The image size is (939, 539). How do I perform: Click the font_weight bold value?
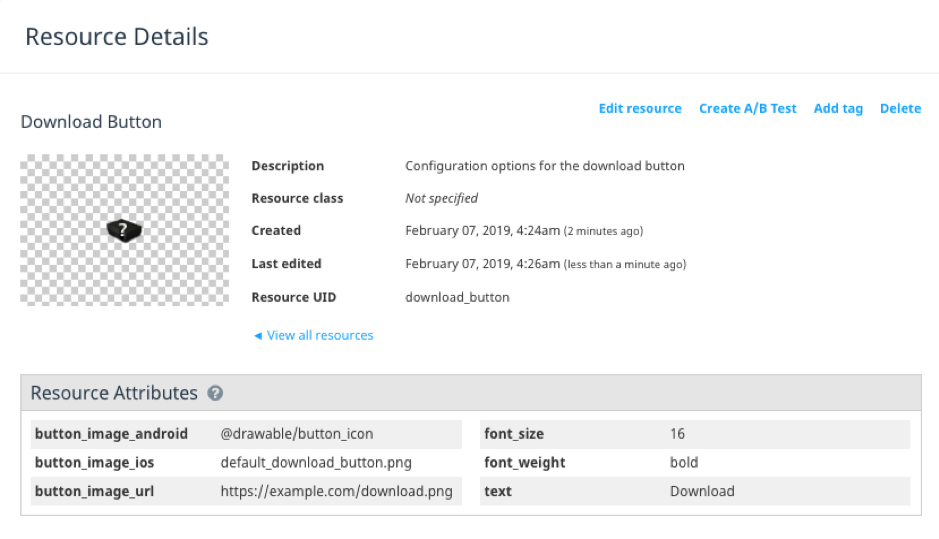(684, 462)
